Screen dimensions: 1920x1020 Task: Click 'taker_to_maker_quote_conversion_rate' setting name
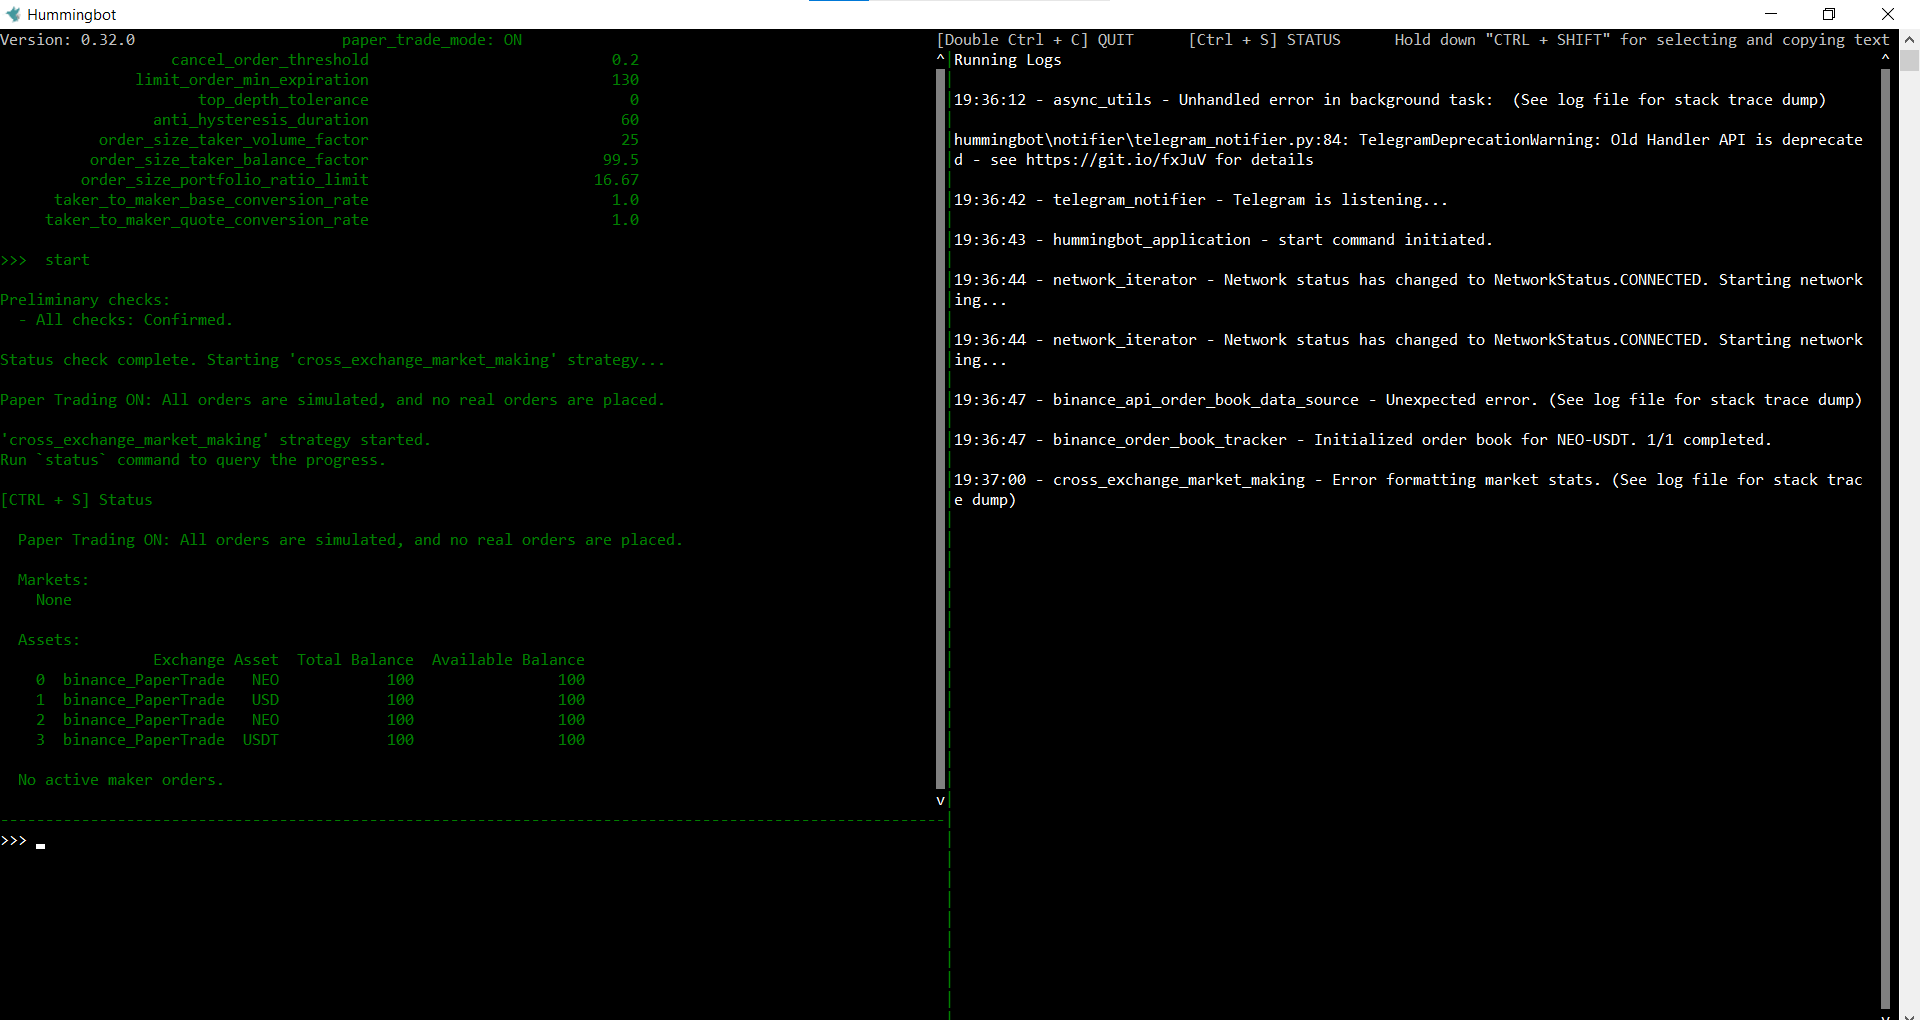[207, 220]
